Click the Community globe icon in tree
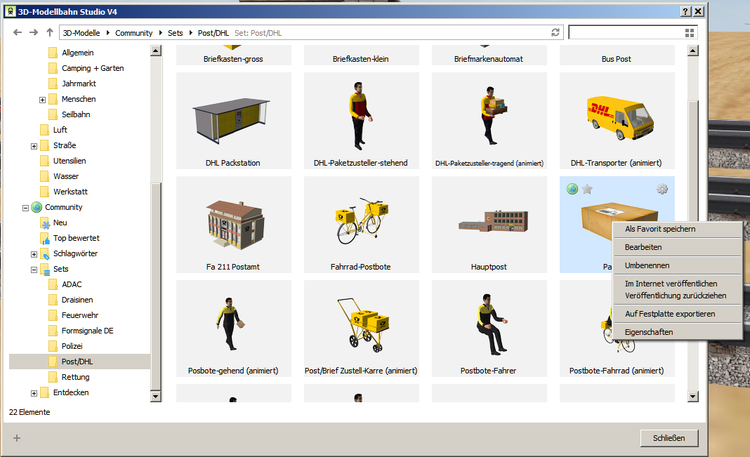 [x=37, y=207]
